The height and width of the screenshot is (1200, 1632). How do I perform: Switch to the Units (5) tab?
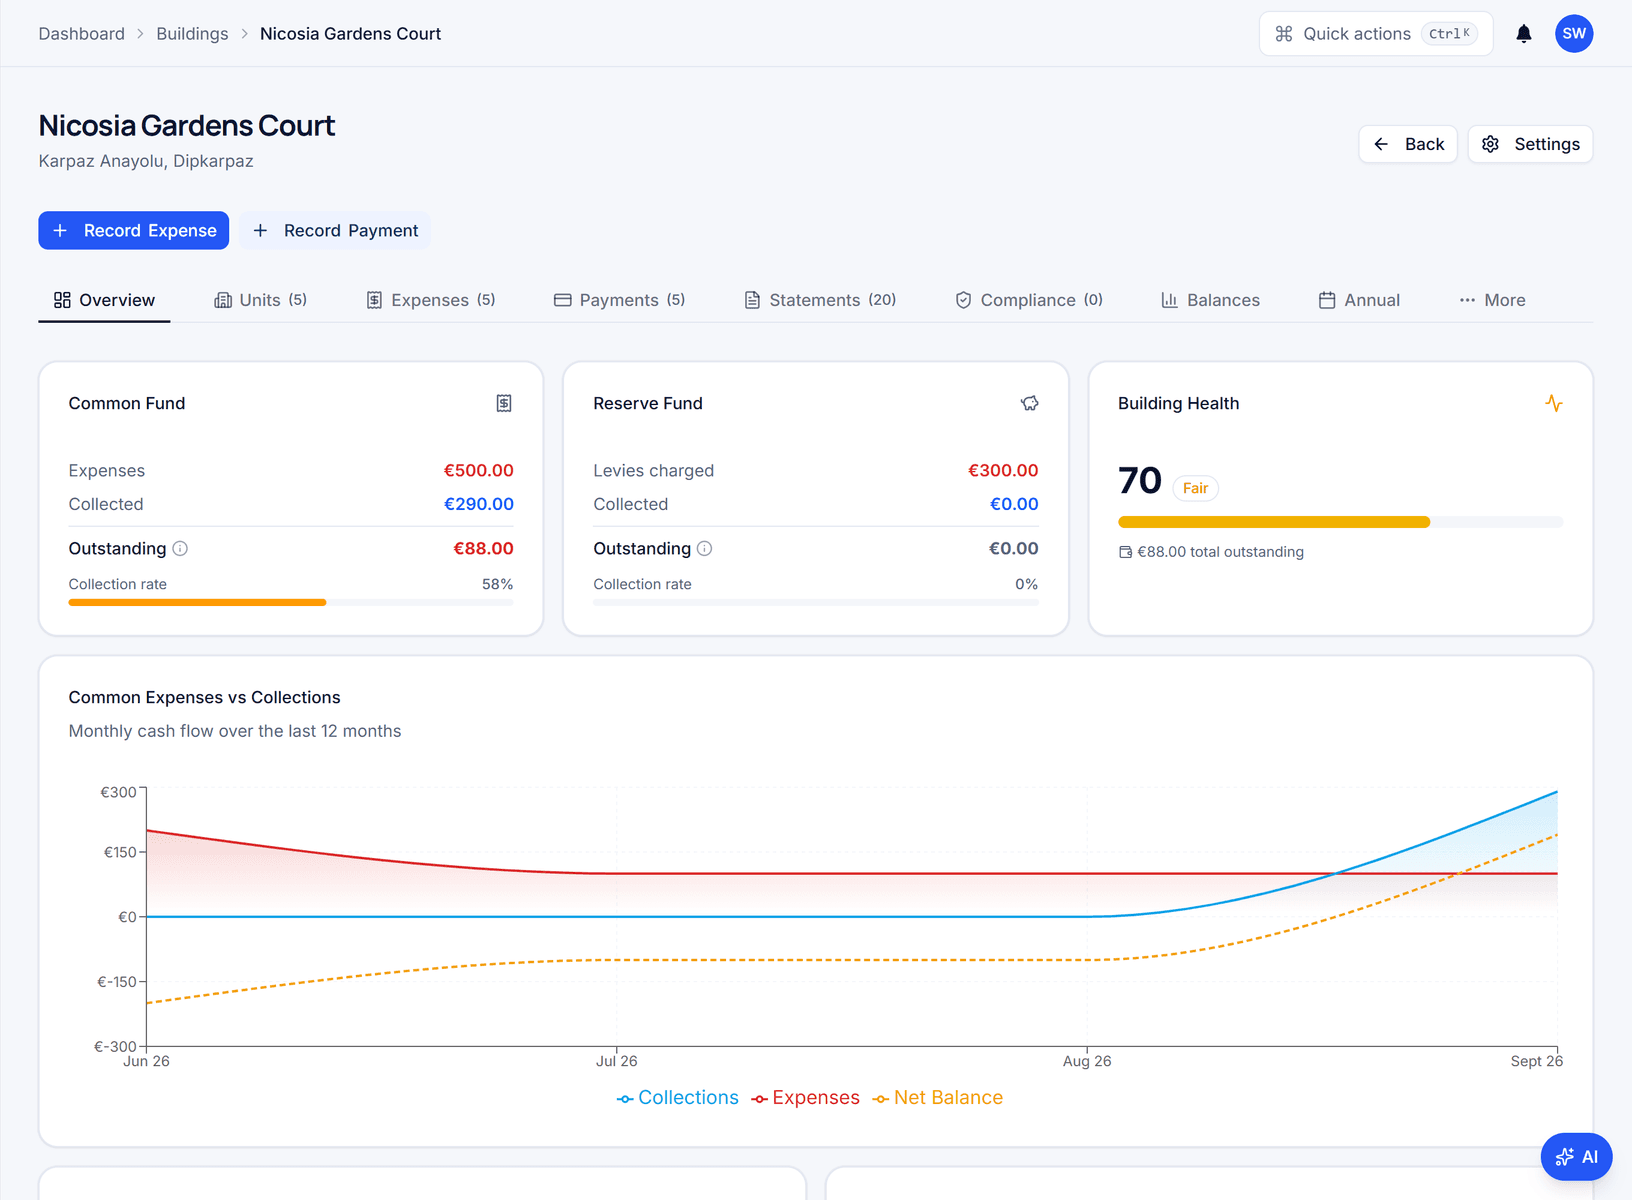point(261,300)
